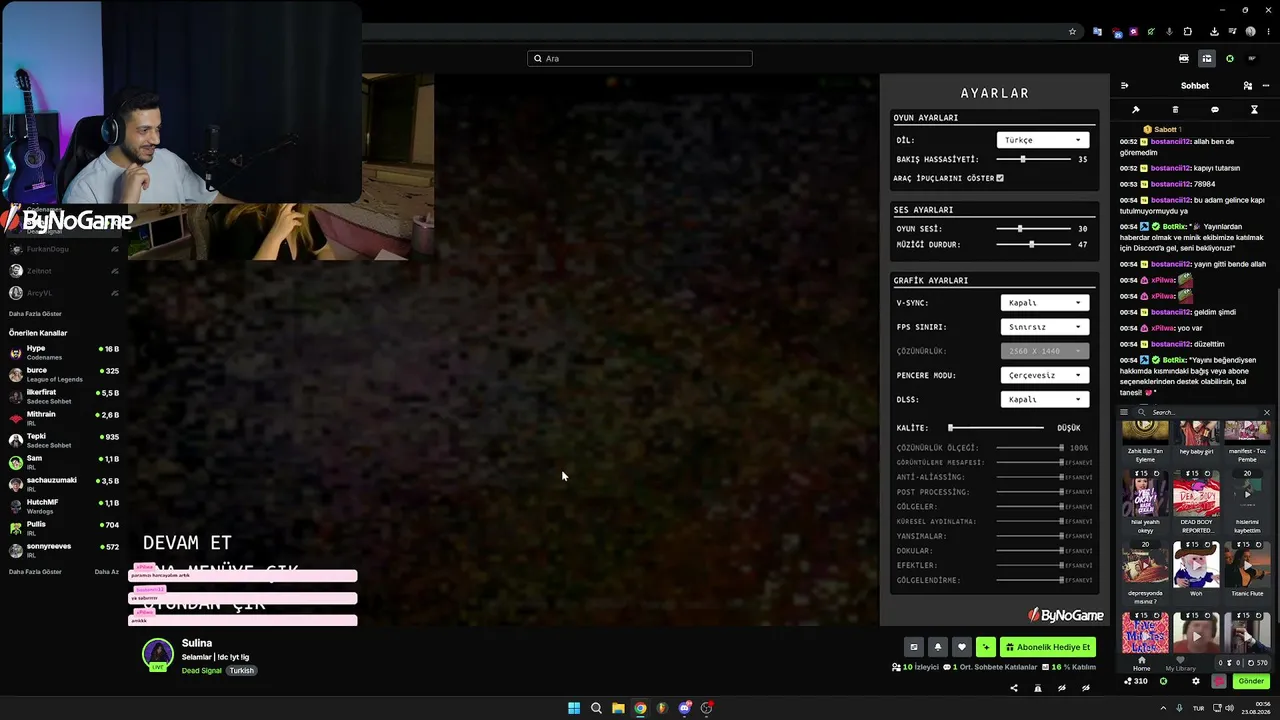Click the trash icon in chat toolbar
The image size is (1280, 720).
[1175, 110]
